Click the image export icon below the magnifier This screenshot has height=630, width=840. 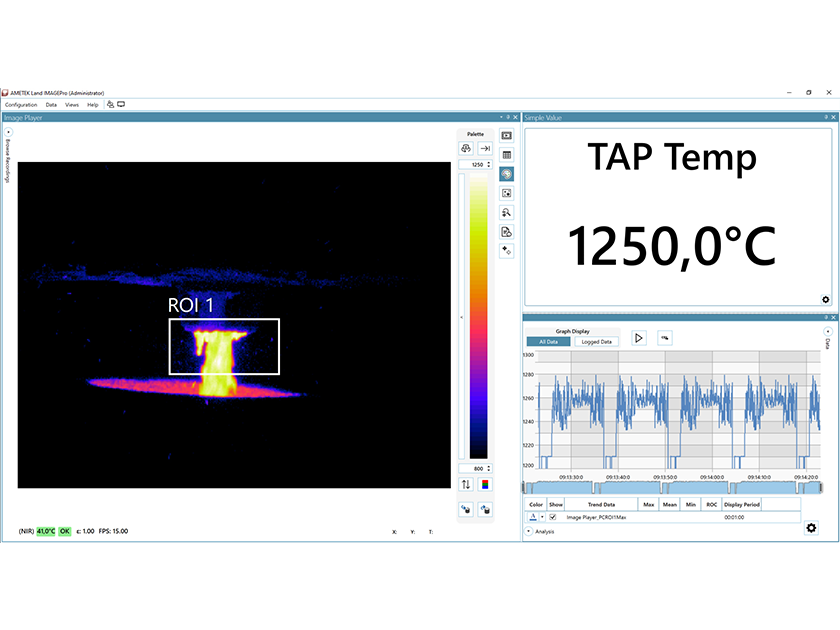506,231
